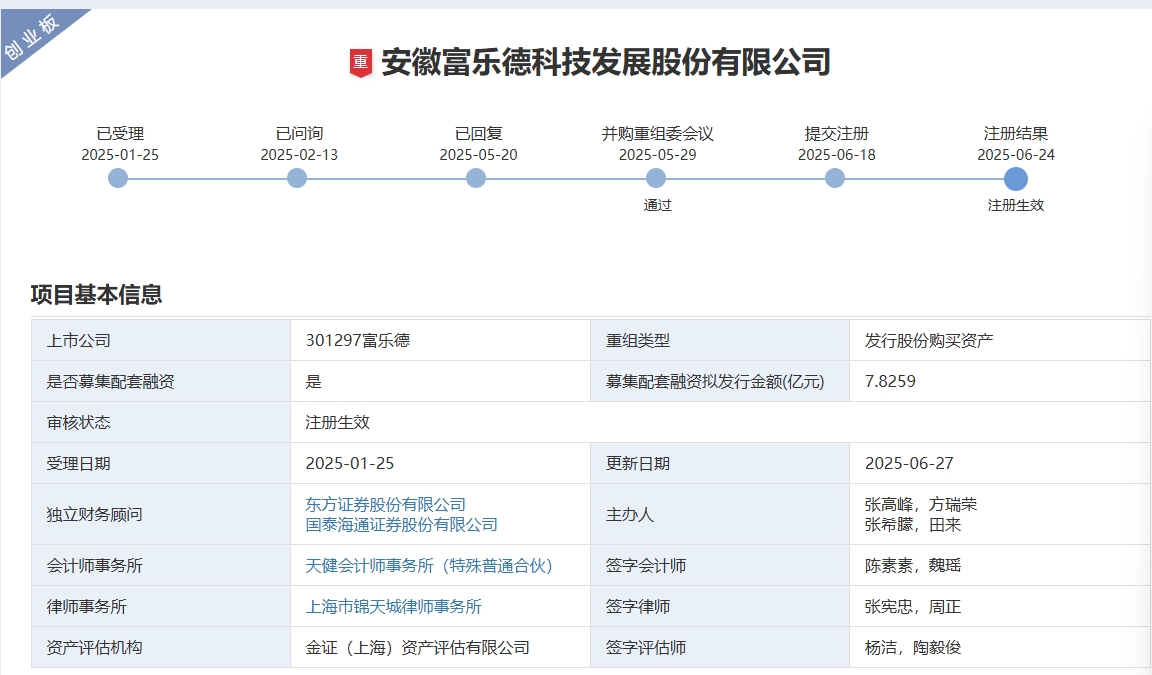Click the red 重 badge icon beside company title
The image size is (1152, 675).
360,63
